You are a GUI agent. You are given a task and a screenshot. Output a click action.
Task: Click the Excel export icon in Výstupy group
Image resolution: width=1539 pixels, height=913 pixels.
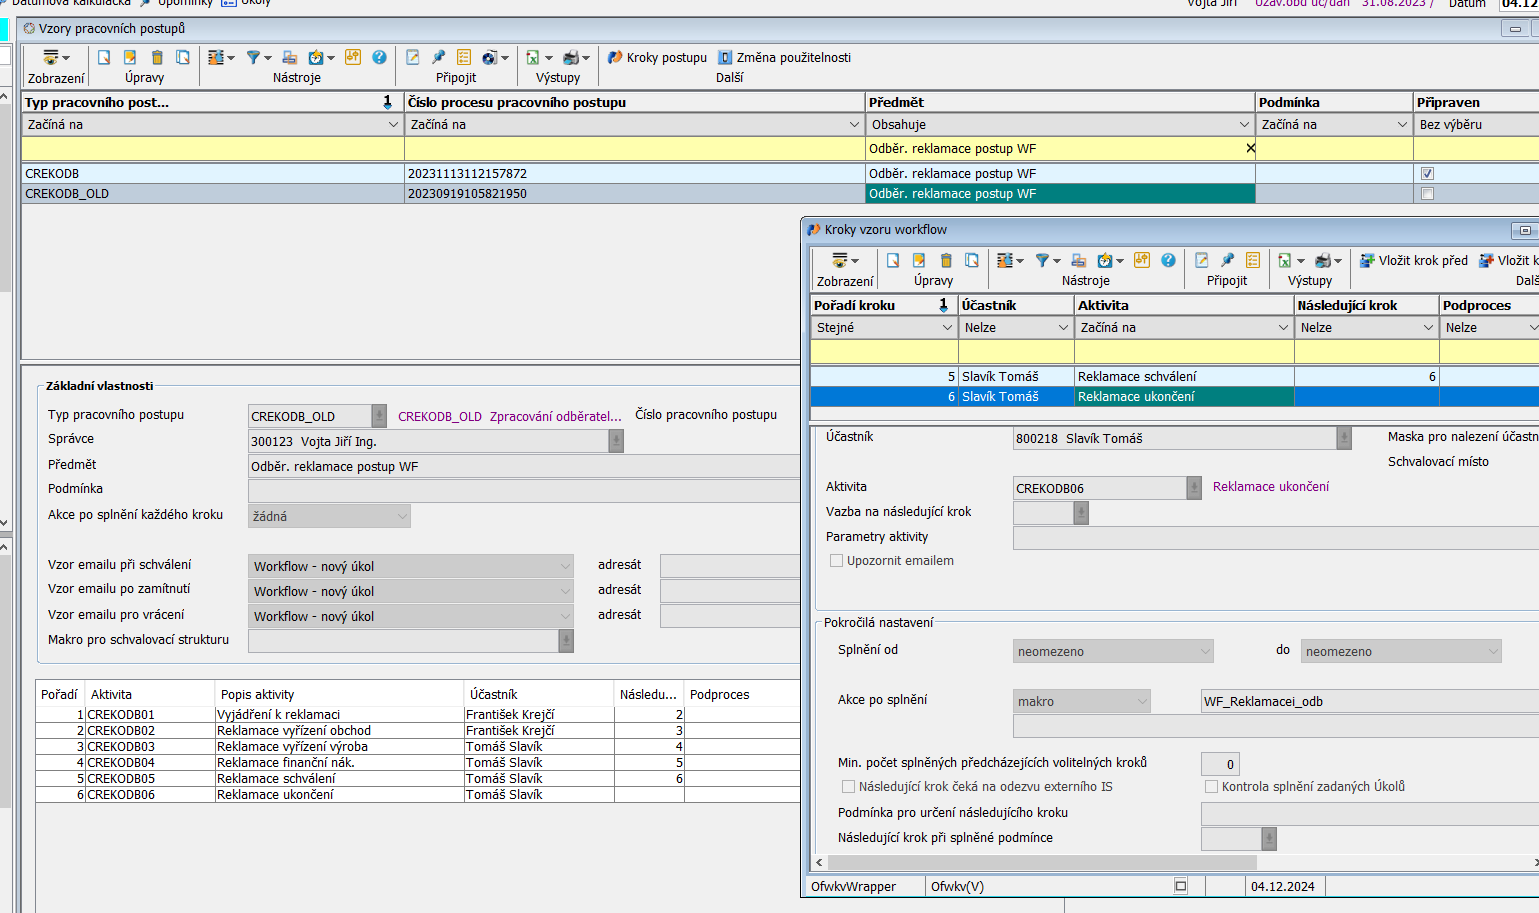(x=533, y=58)
